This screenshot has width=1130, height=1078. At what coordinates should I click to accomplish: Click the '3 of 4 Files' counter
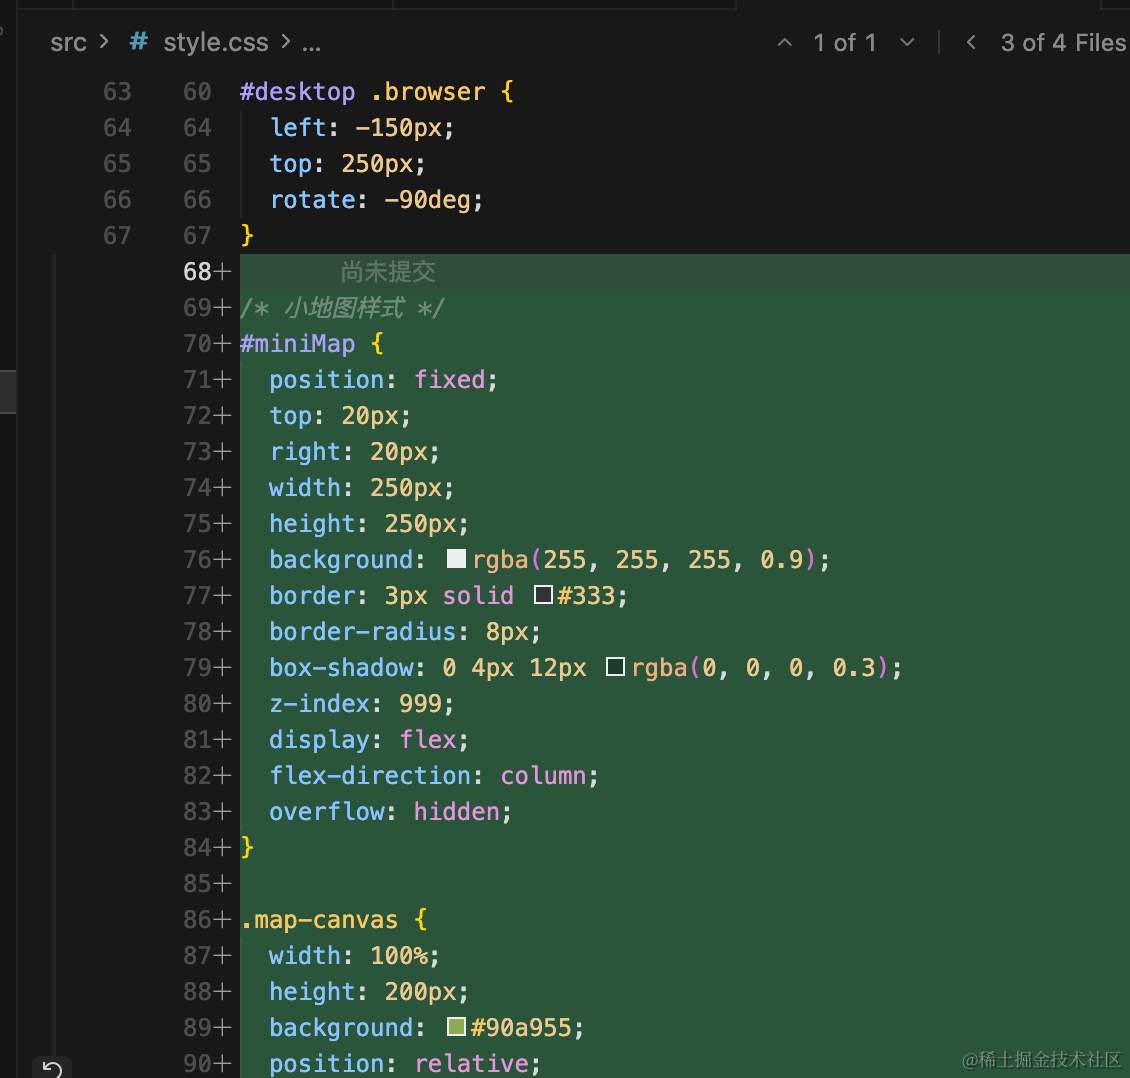[1064, 43]
